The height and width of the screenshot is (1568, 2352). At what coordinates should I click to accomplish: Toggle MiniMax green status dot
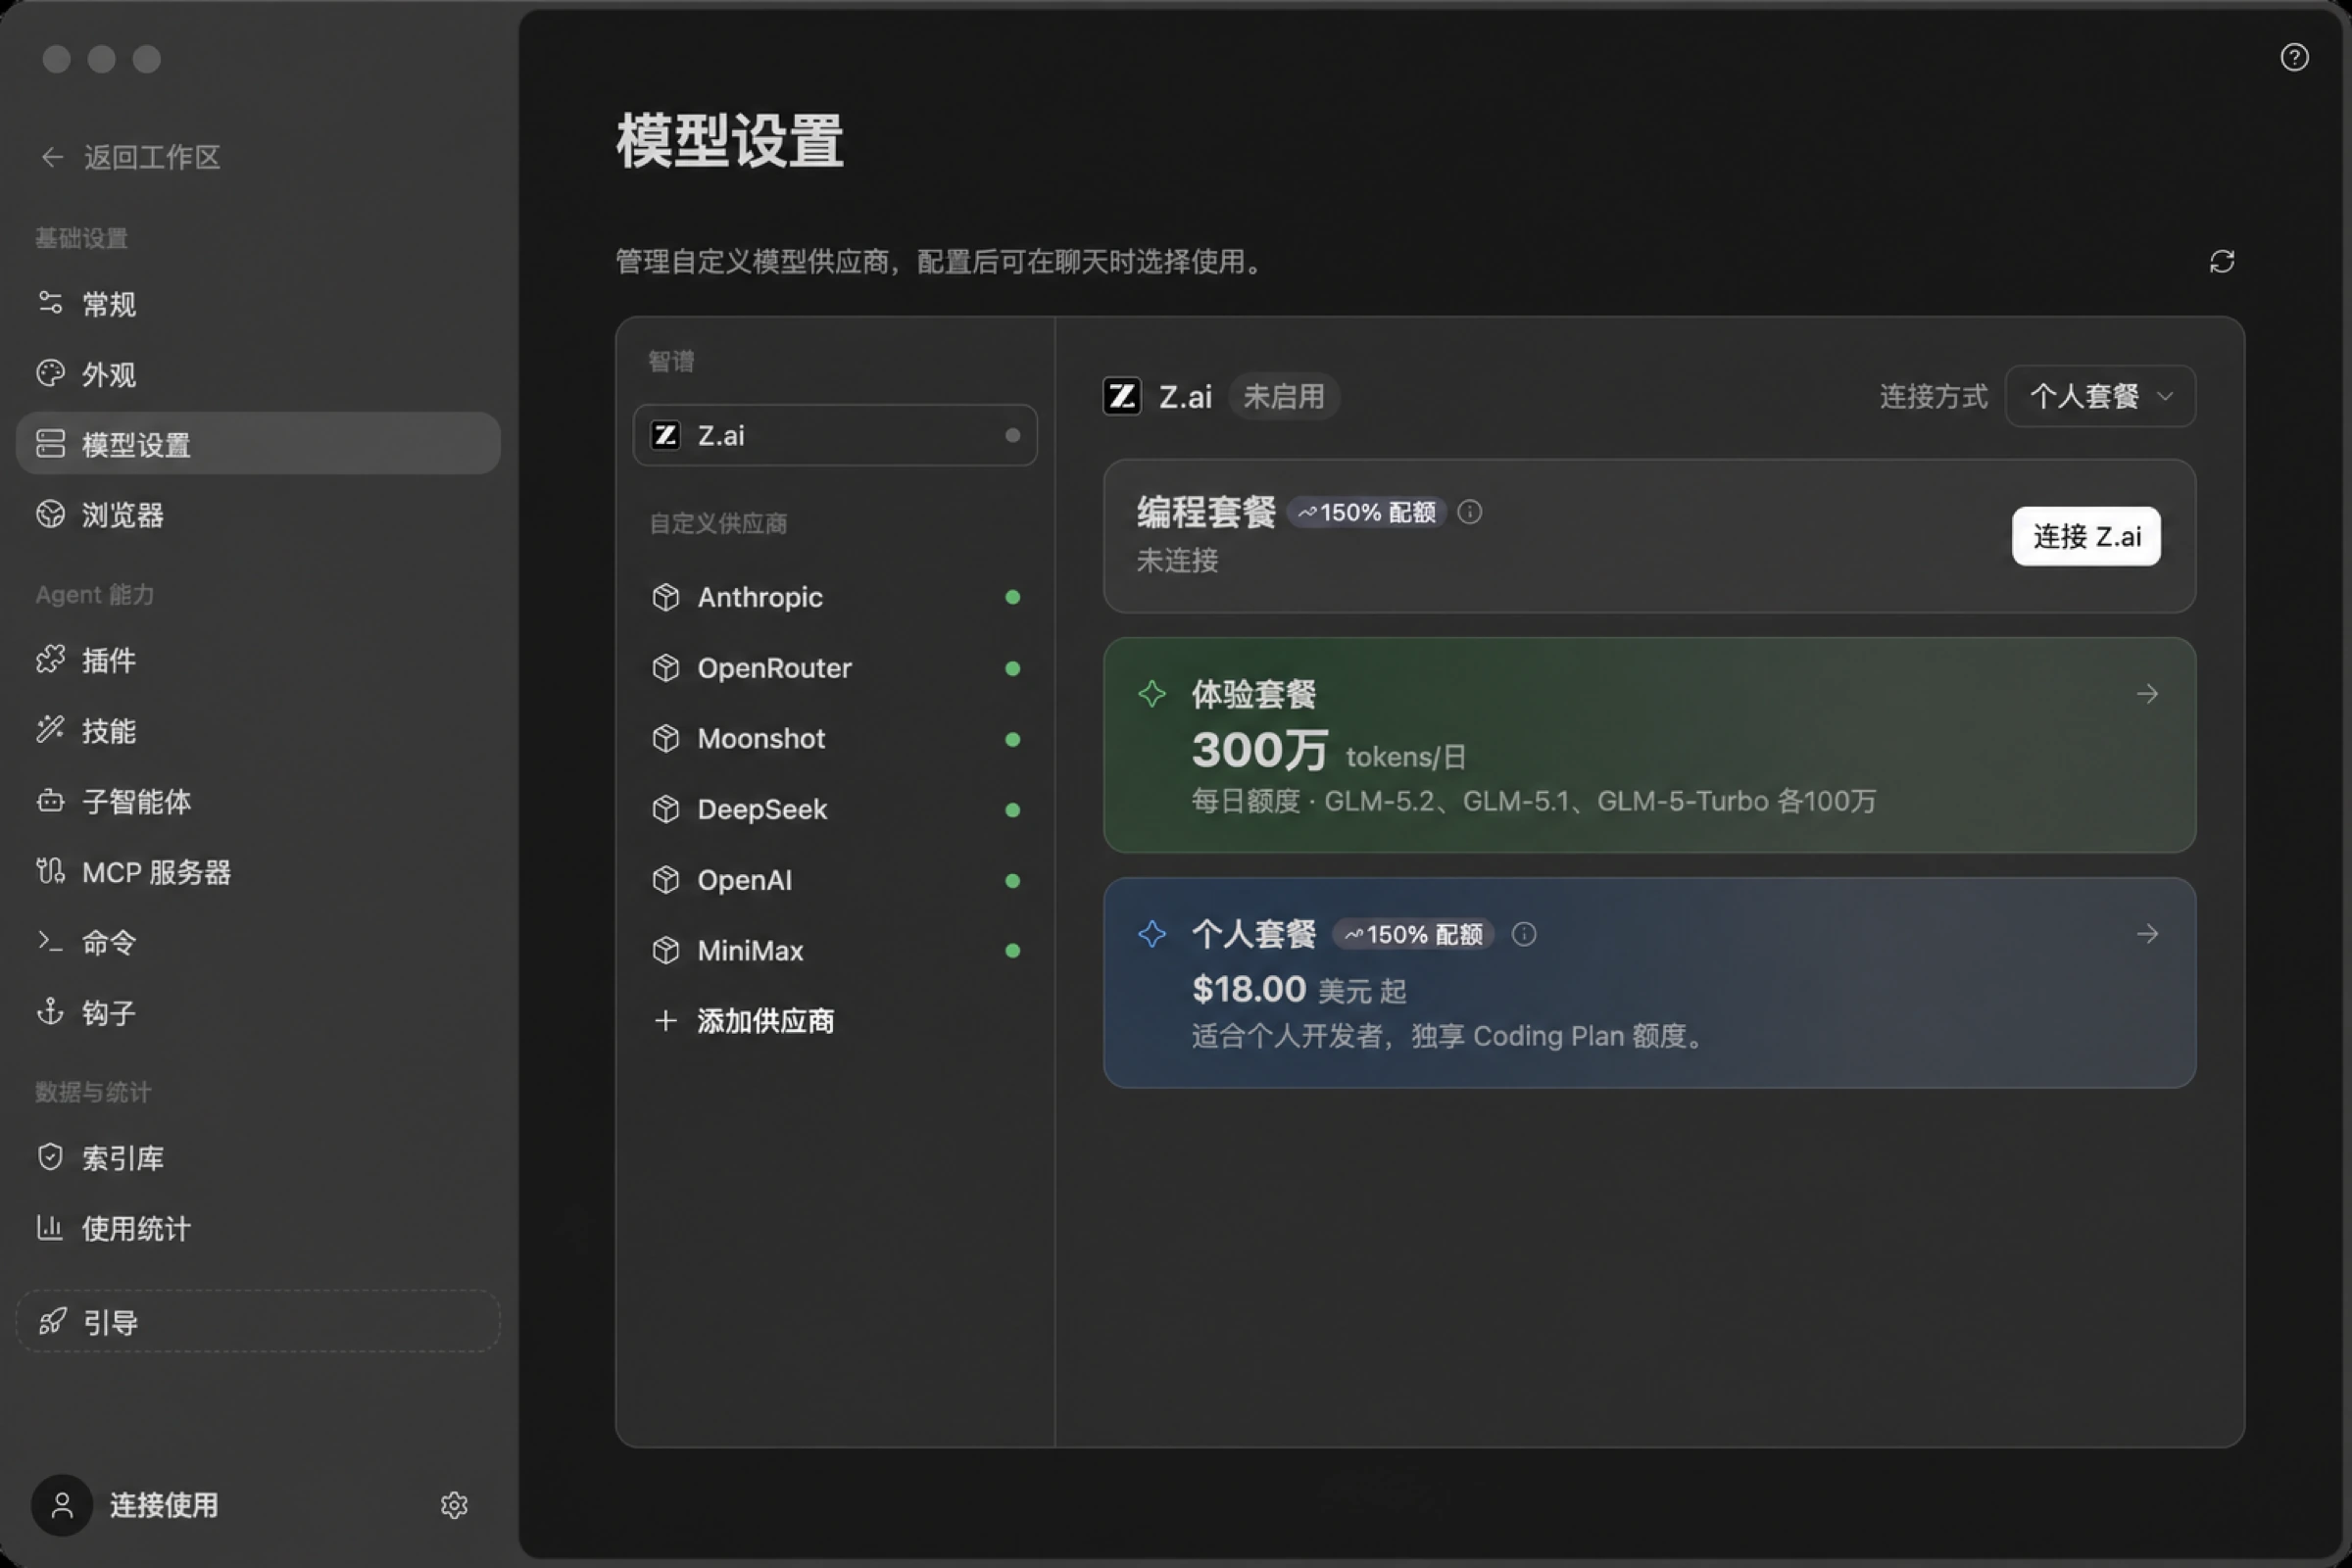1012,950
